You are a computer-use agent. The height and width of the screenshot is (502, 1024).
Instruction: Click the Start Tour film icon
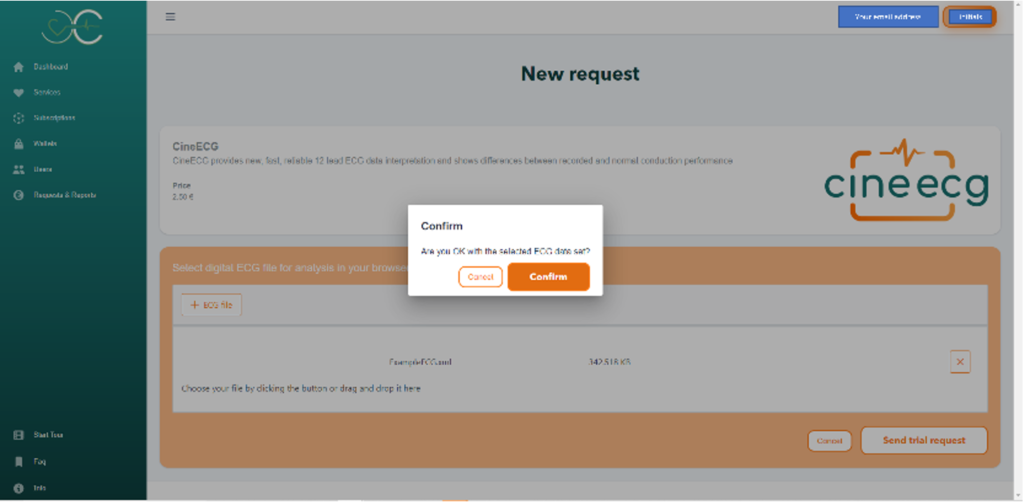[18, 435]
